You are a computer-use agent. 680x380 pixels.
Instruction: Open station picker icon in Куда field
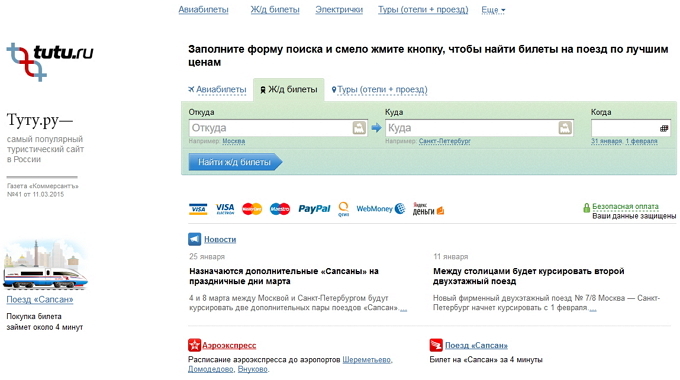(565, 128)
